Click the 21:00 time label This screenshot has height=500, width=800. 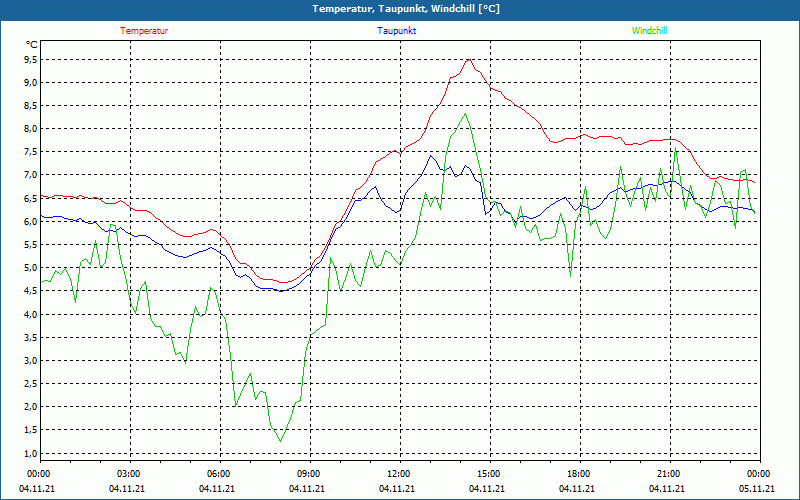tap(668, 474)
